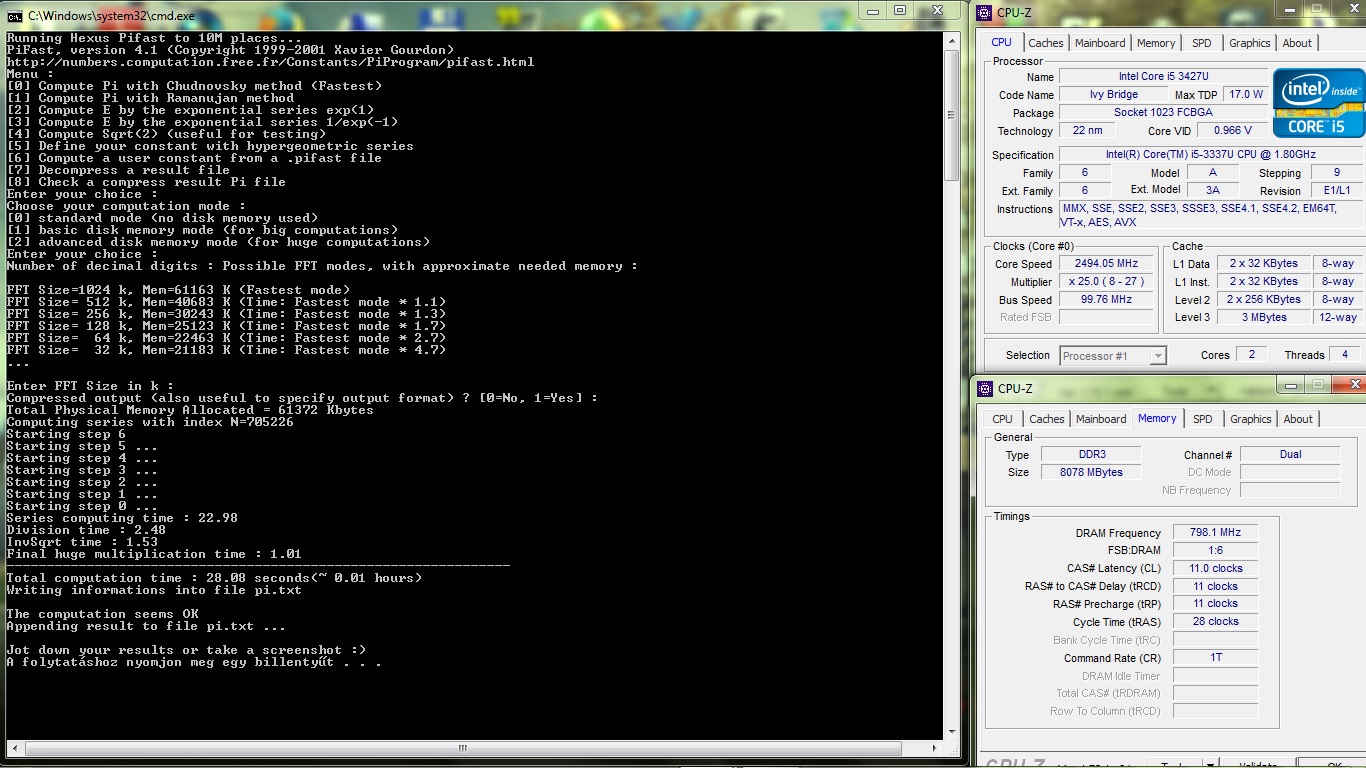Click the FSB:DRAM '1:6' value
The width and height of the screenshot is (1366, 768).
tap(1215, 550)
